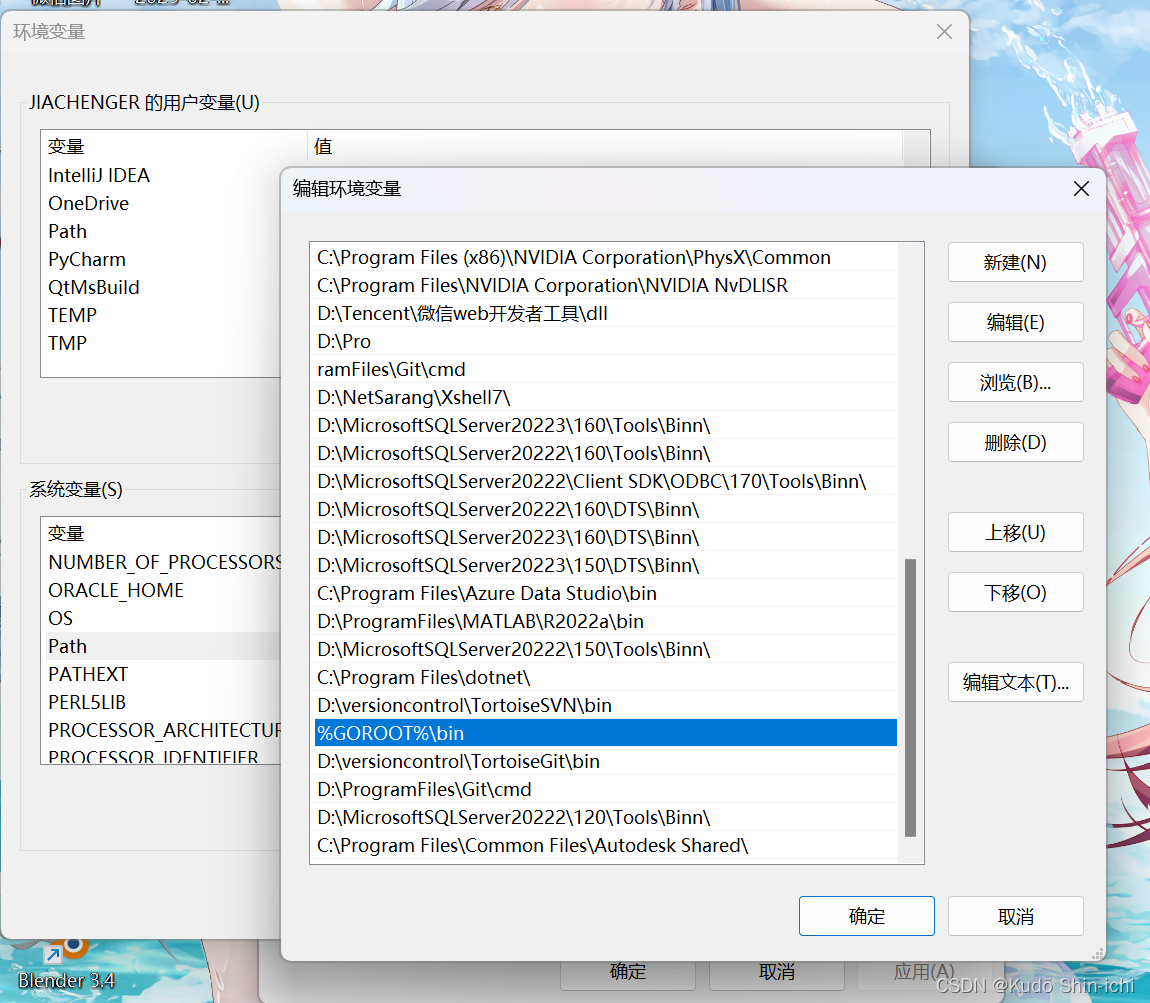This screenshot has height=1003, width=1150.
Task: Click 取消 in background properties window
Action: click(x=777, y=972)
